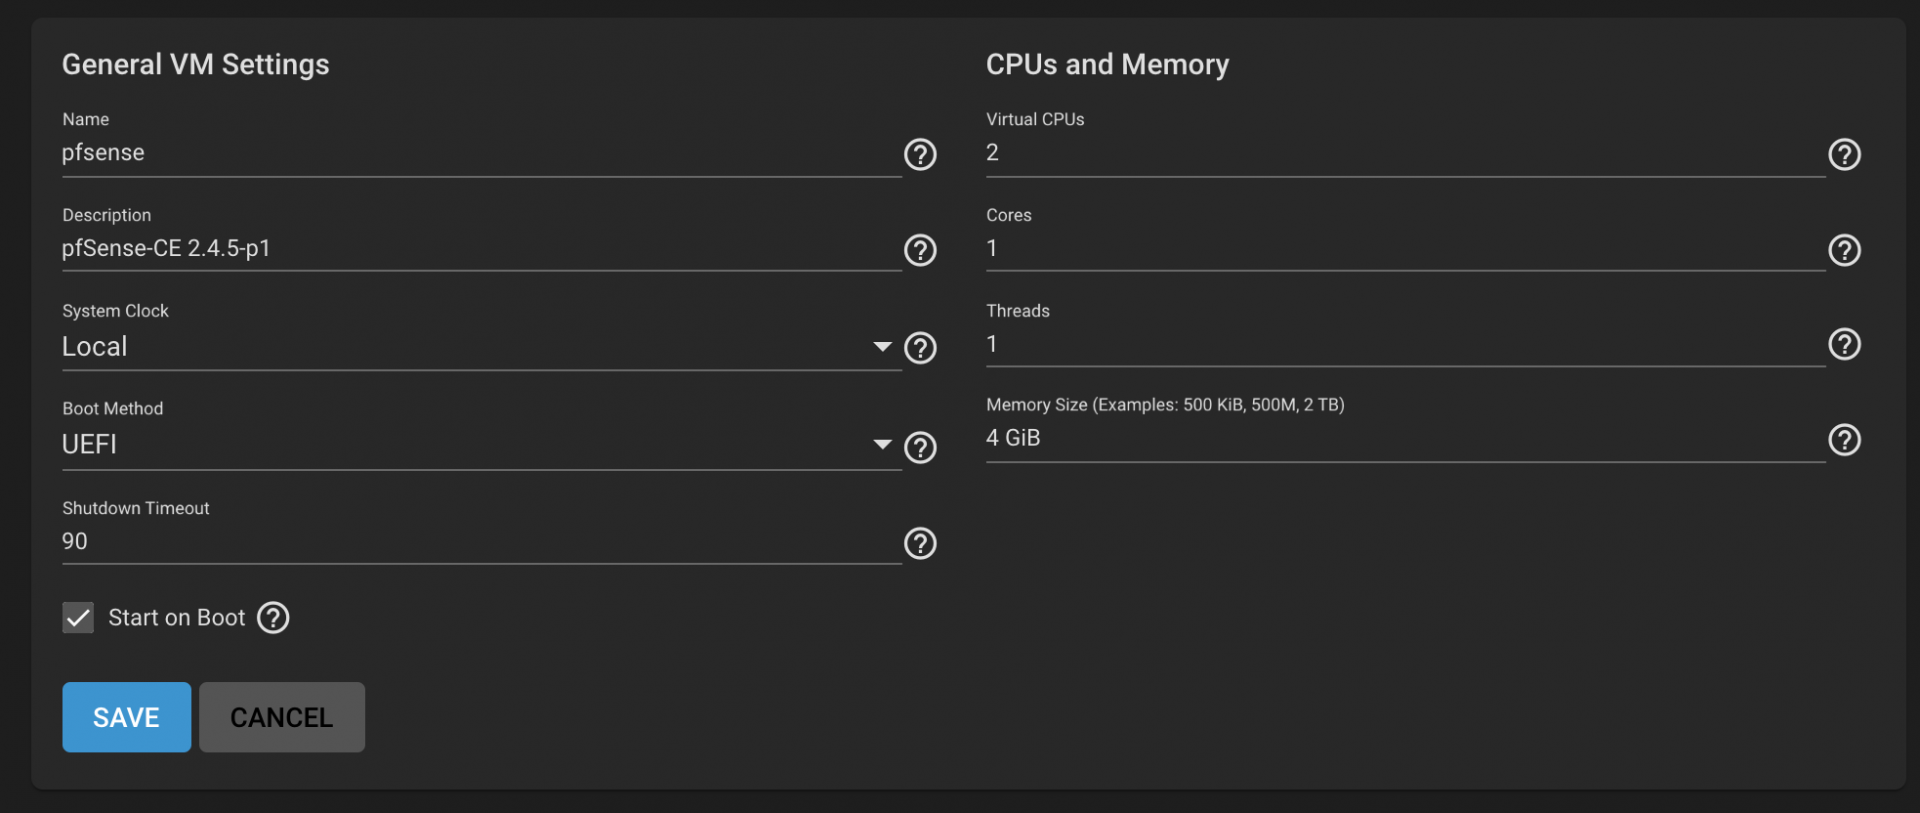
Task: Open the Threads help tooltip
Action: 1844,344
